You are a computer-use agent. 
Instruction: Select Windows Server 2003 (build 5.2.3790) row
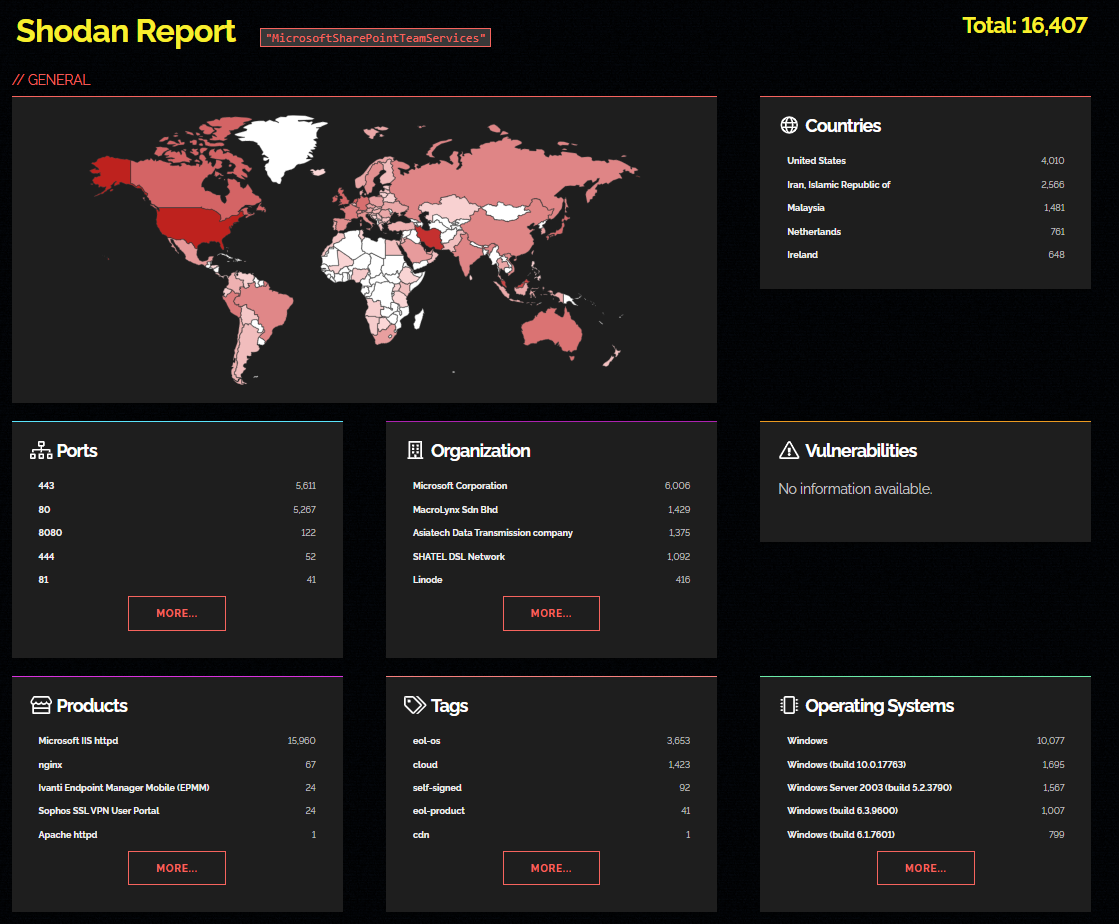[926, 788]
